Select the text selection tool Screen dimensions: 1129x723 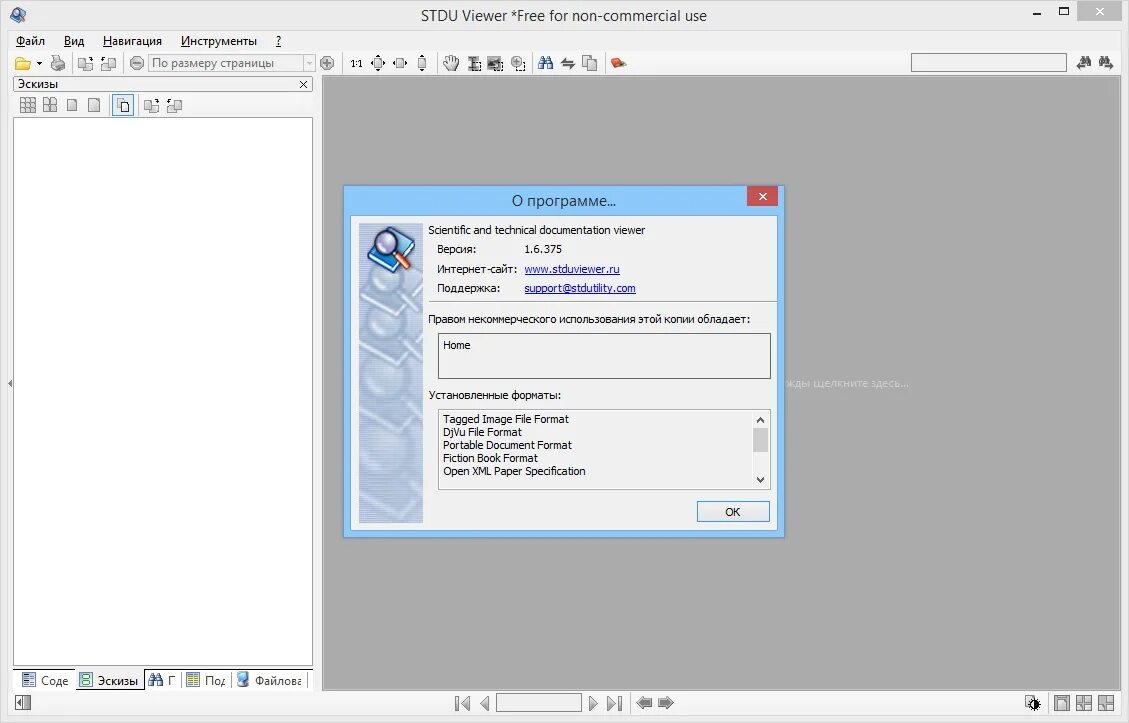(474, 63)
